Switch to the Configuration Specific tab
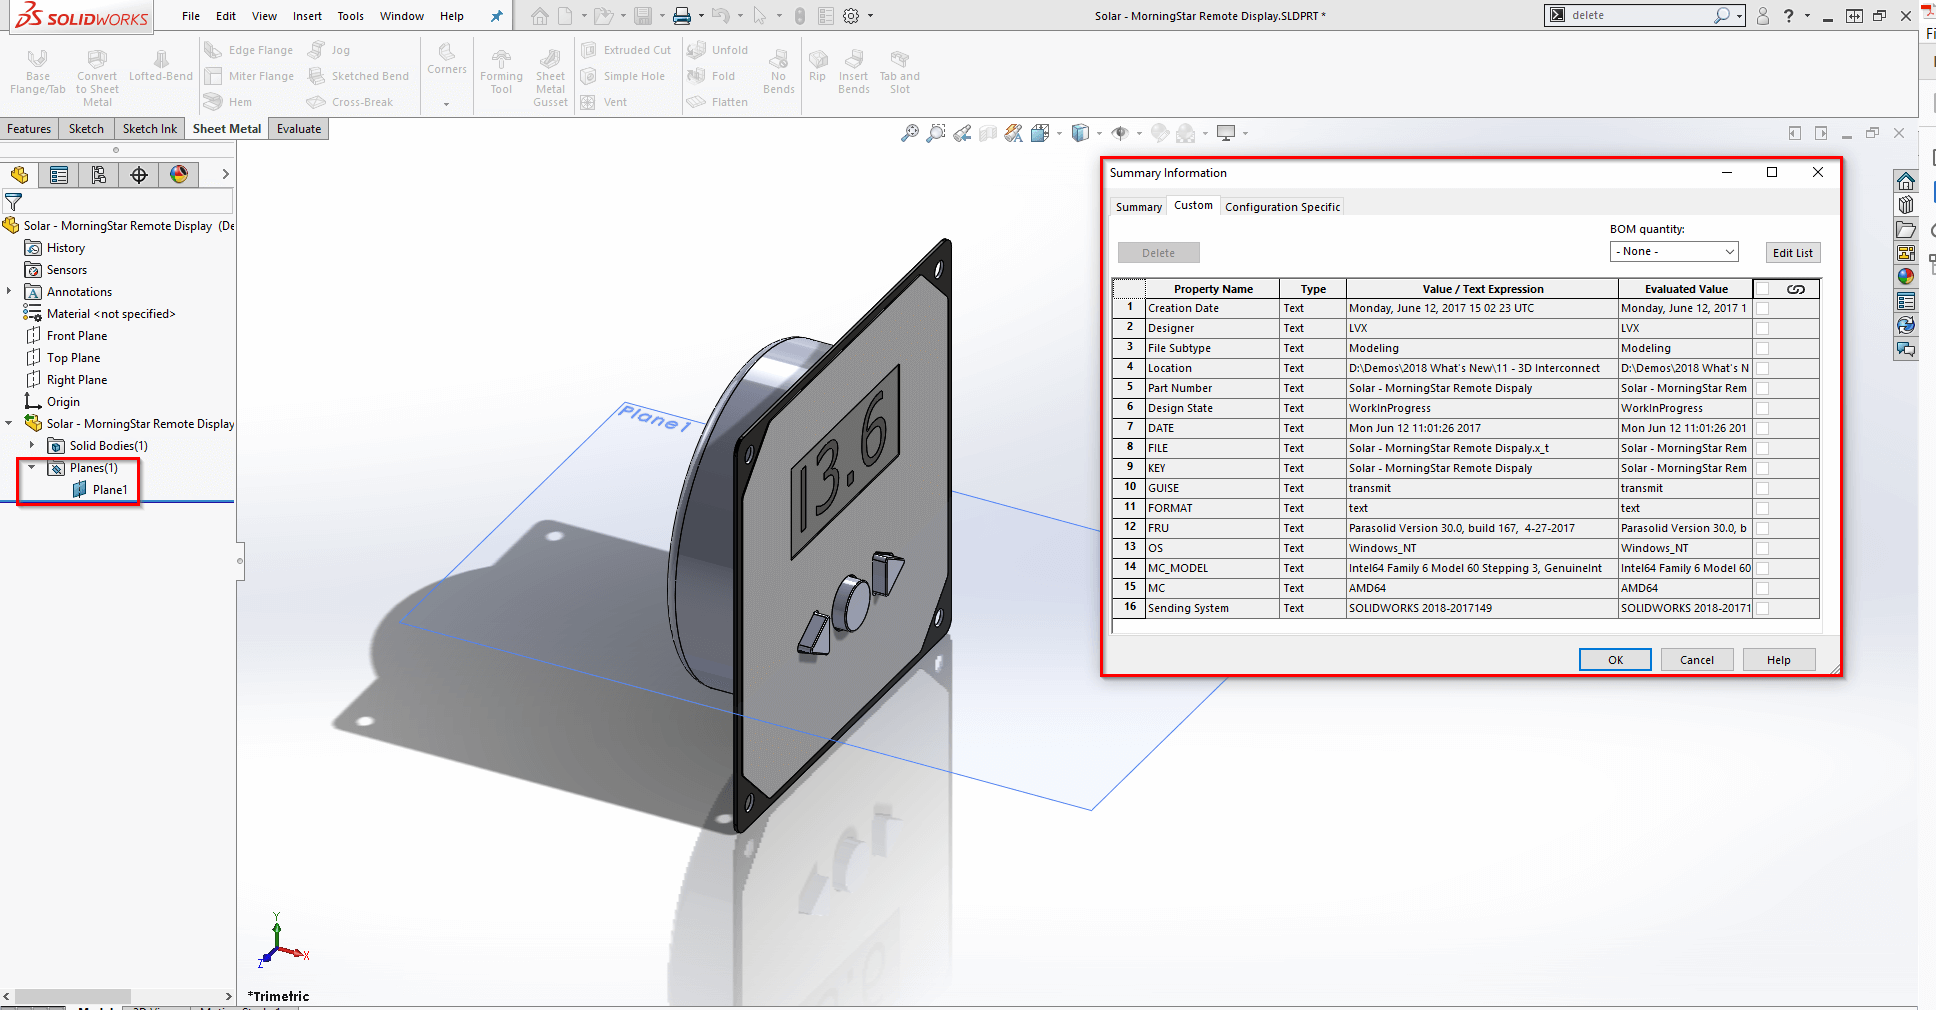This screenshot has height=1010, width=1936. (1282, 207)
